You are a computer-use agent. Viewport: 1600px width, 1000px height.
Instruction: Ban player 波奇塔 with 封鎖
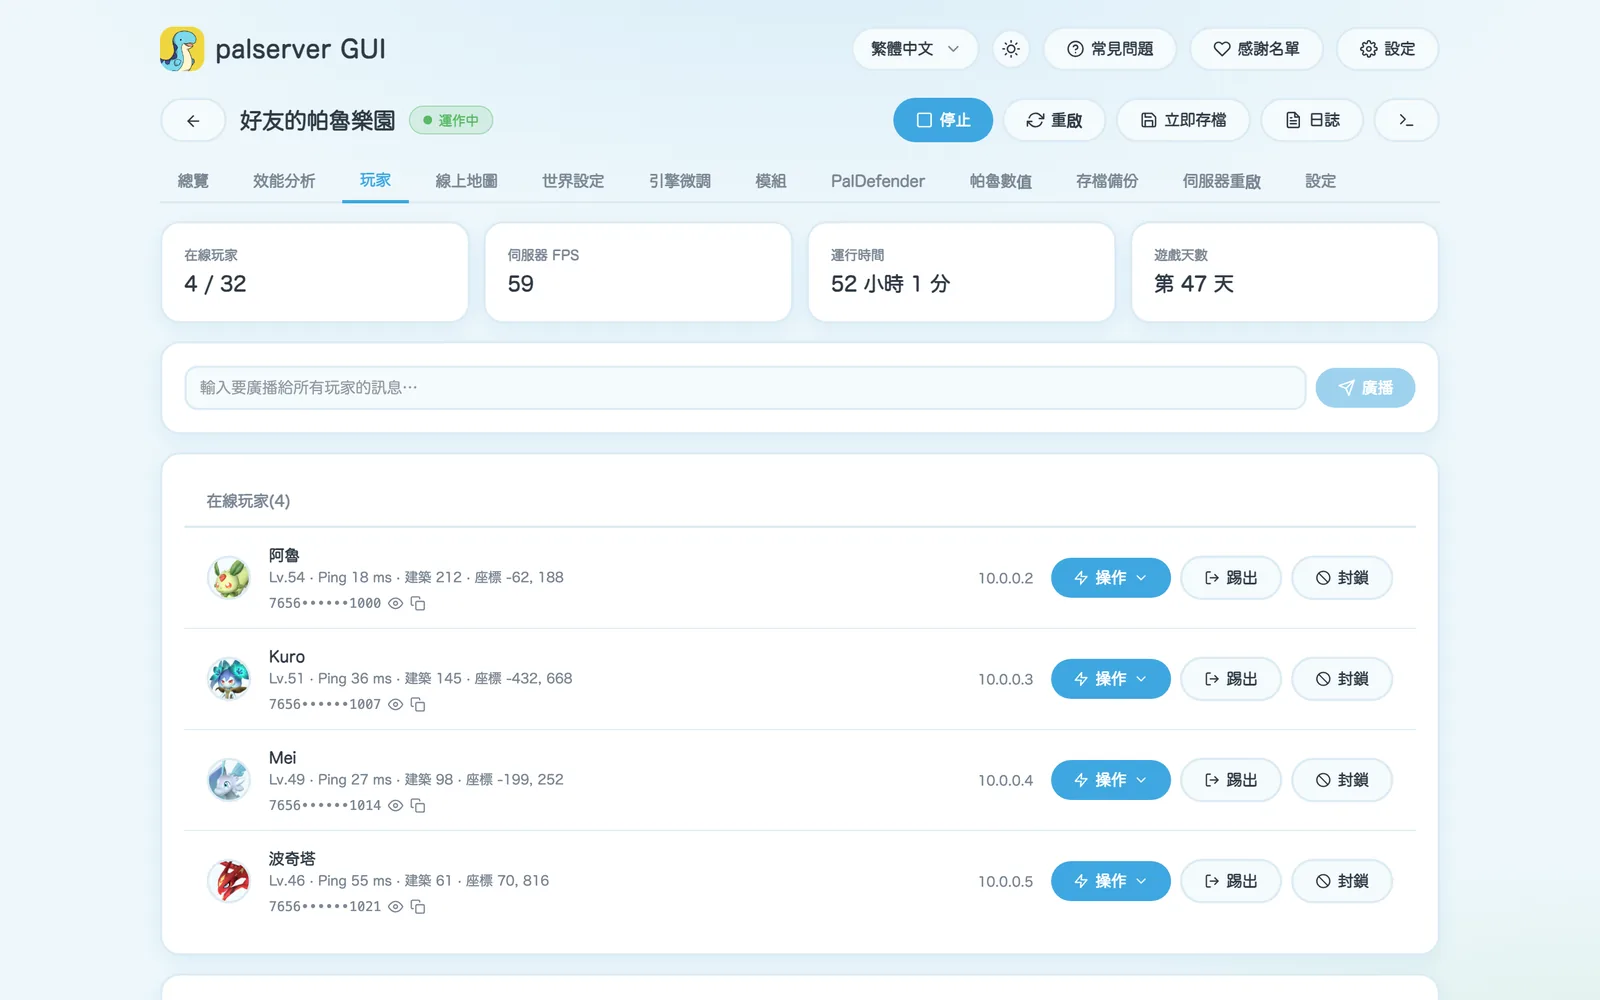(x=1342, y=881)
